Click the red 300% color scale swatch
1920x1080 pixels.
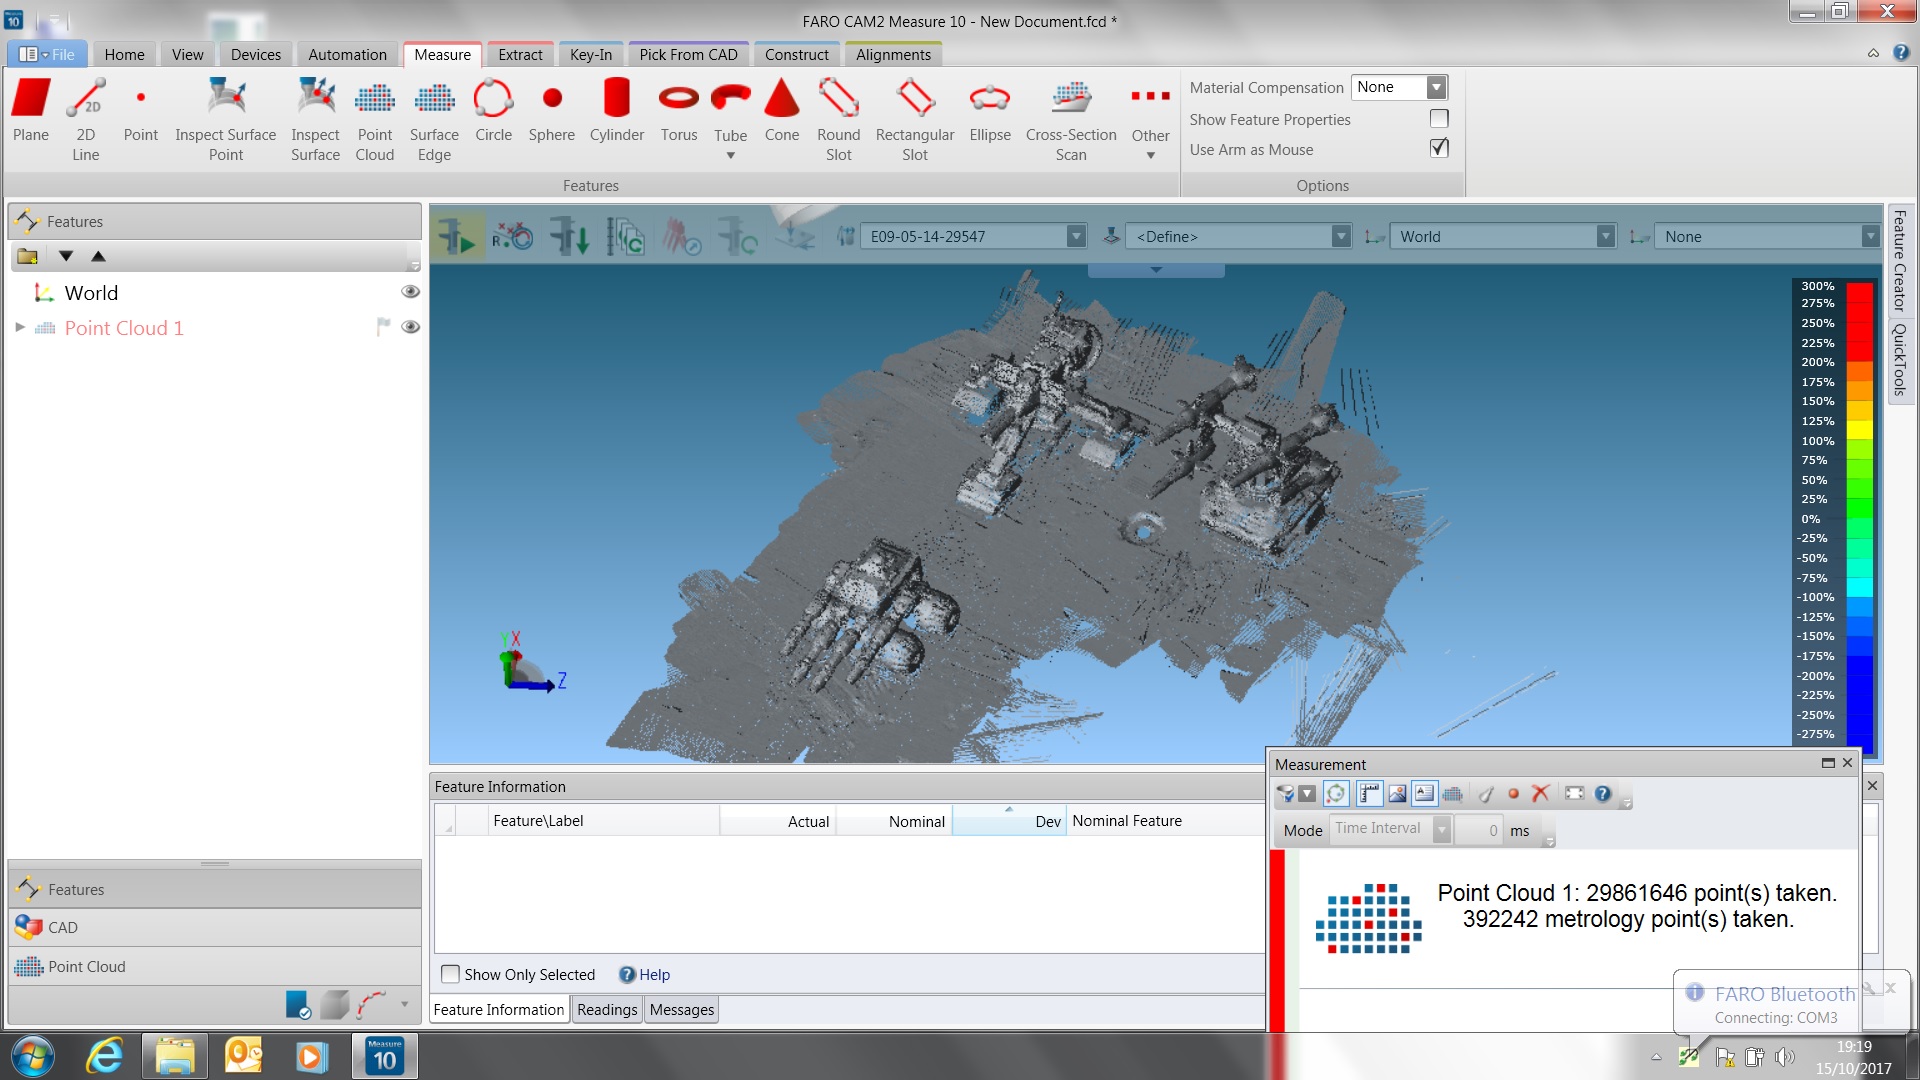(1859, 293)
